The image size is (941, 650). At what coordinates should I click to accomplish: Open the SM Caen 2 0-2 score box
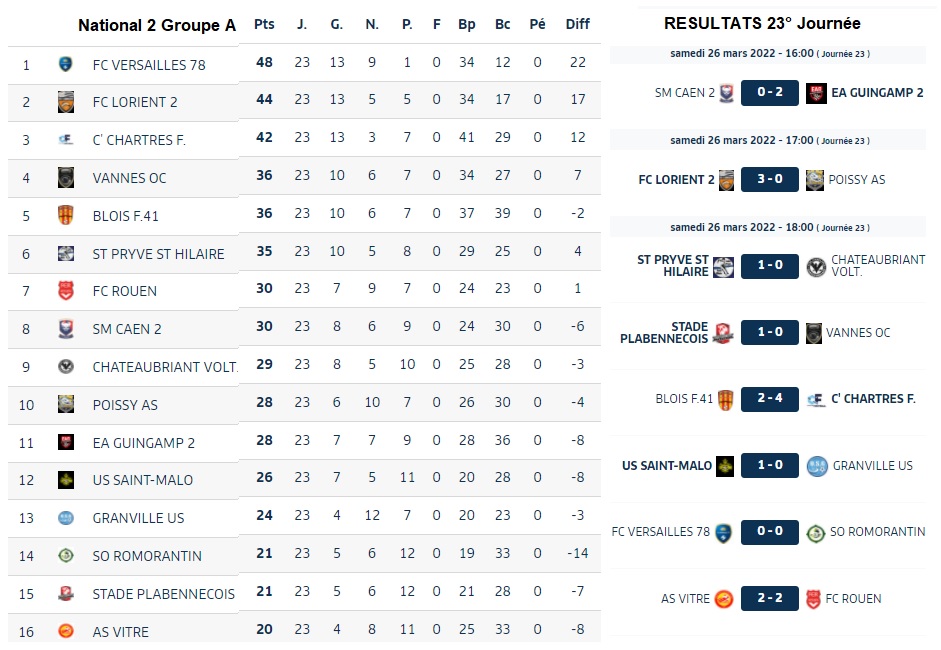coord(769,93)
